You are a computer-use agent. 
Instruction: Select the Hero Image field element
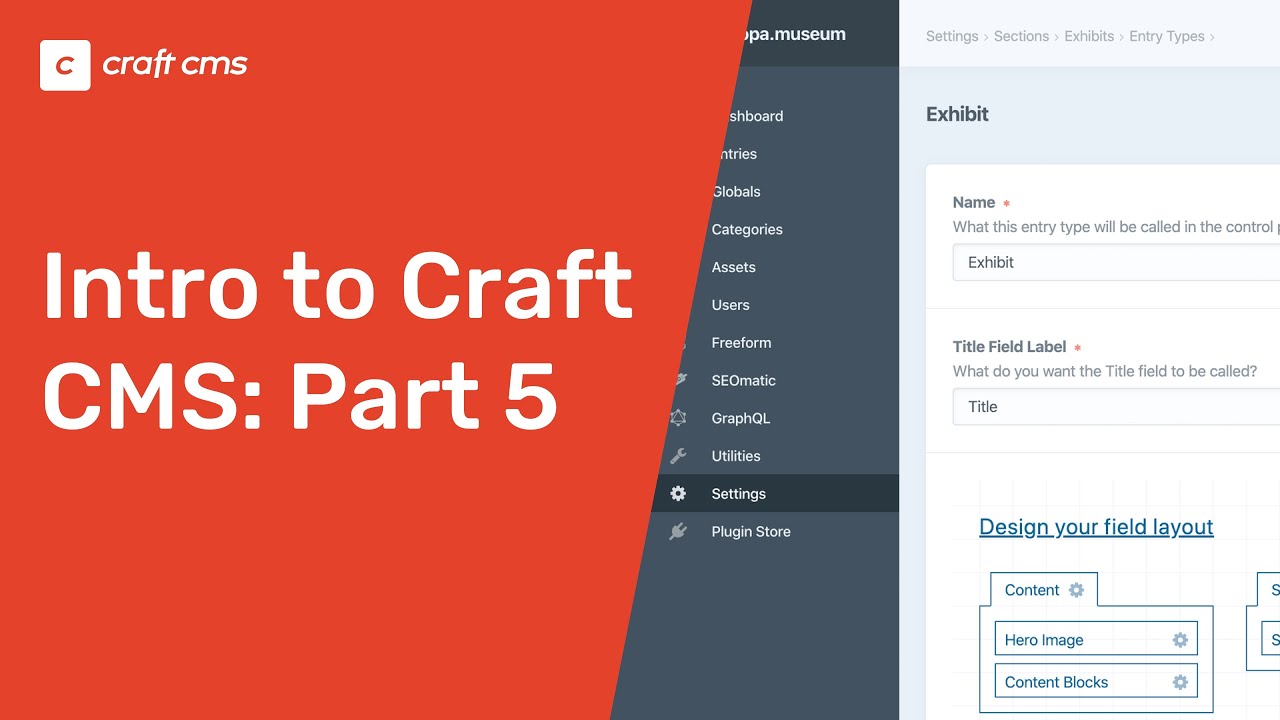1096,640
